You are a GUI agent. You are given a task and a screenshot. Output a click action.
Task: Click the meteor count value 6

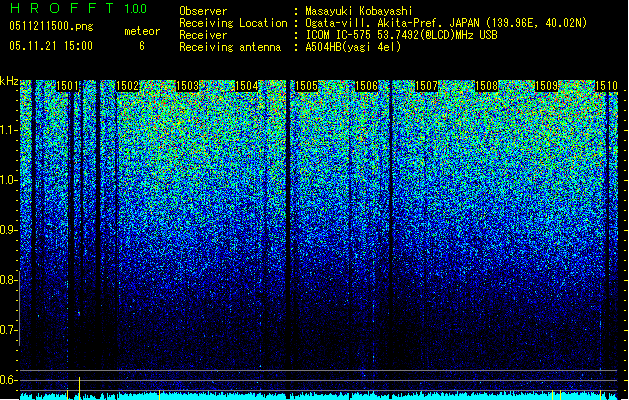142,46
